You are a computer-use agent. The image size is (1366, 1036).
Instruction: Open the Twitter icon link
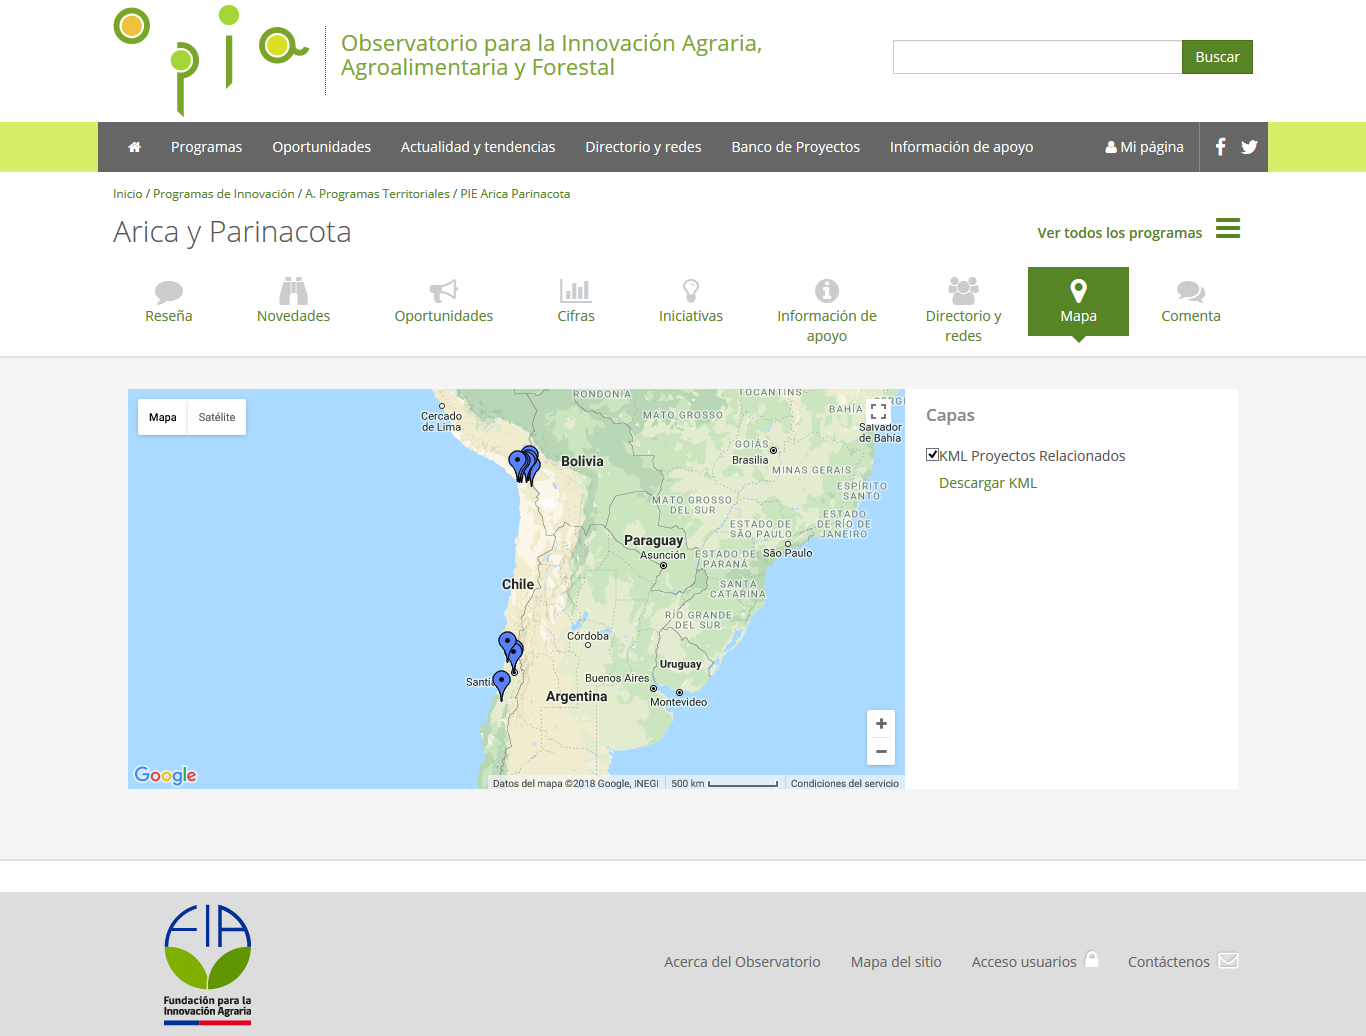point(1249,147)
